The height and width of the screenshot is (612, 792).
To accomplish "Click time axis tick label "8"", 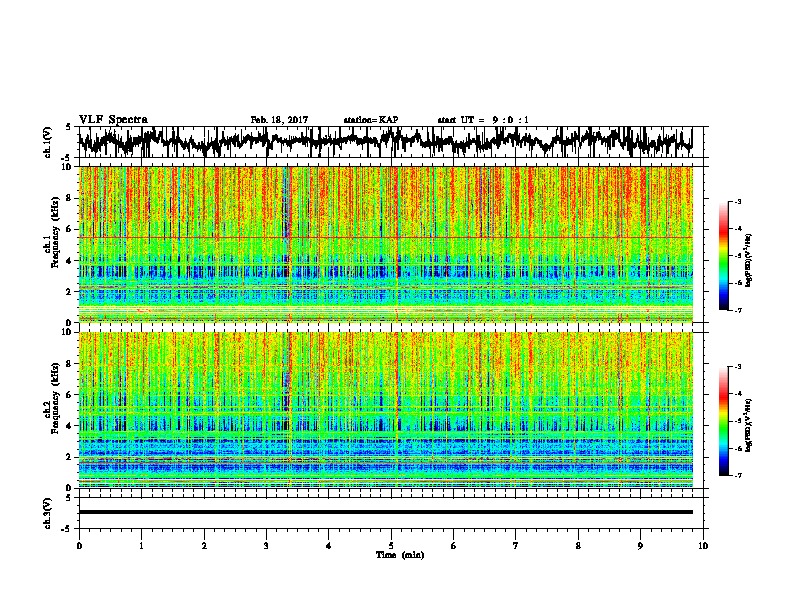I will pos(578,546).
